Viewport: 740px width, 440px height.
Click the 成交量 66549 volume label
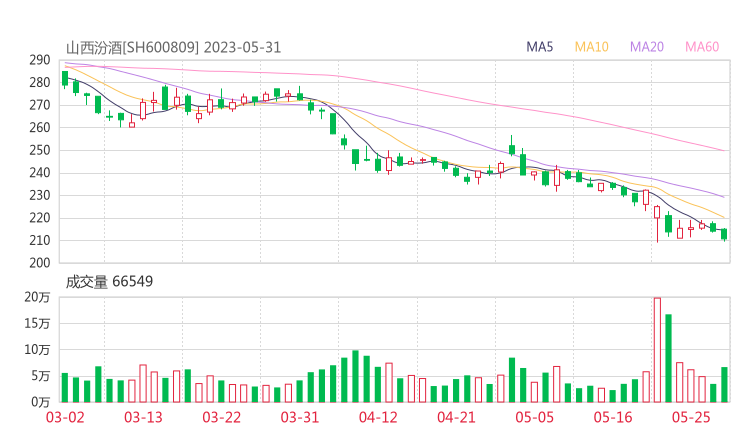[x=109, y=282]
